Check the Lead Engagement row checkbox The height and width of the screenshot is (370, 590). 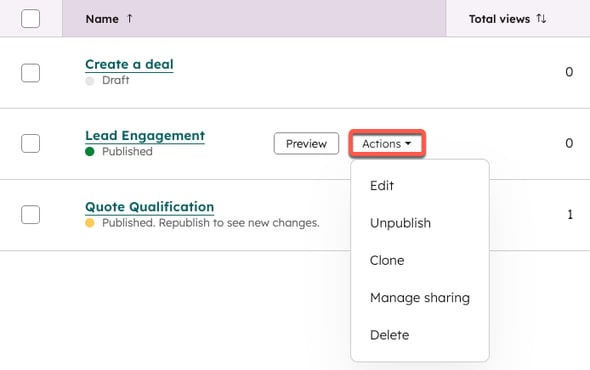30,143
